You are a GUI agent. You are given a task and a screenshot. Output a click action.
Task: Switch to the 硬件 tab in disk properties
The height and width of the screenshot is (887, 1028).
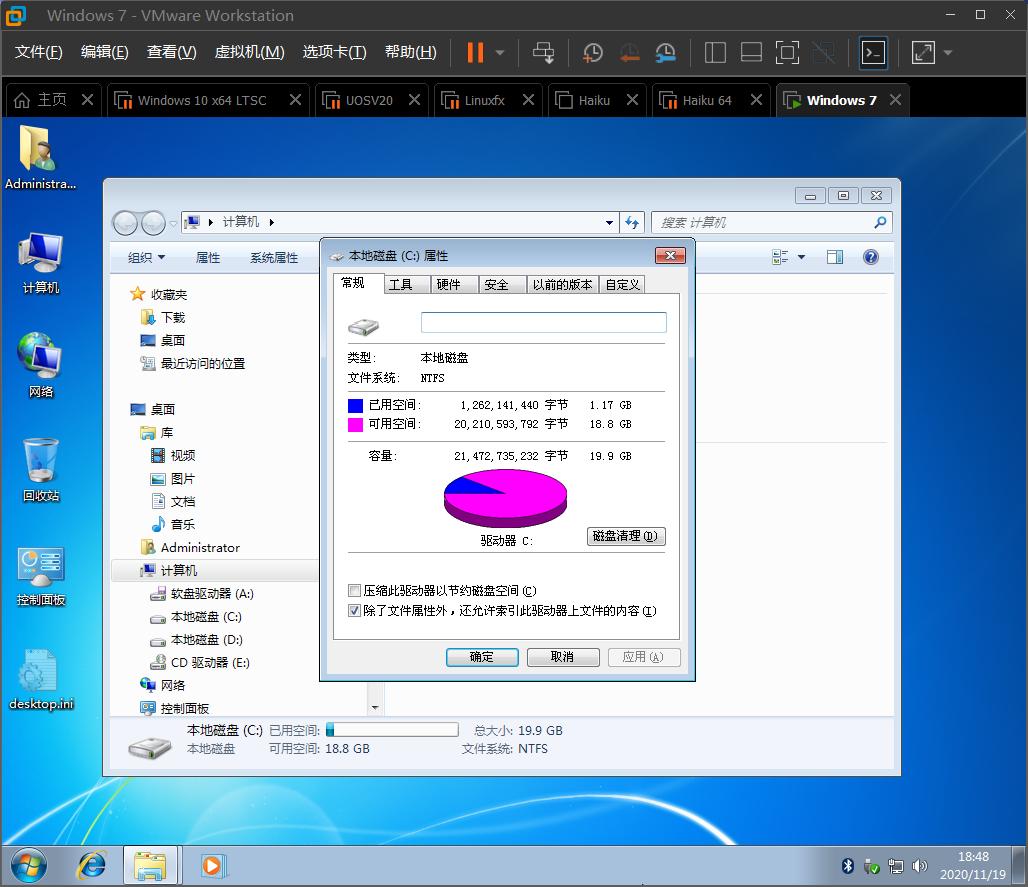coord(452,284)
